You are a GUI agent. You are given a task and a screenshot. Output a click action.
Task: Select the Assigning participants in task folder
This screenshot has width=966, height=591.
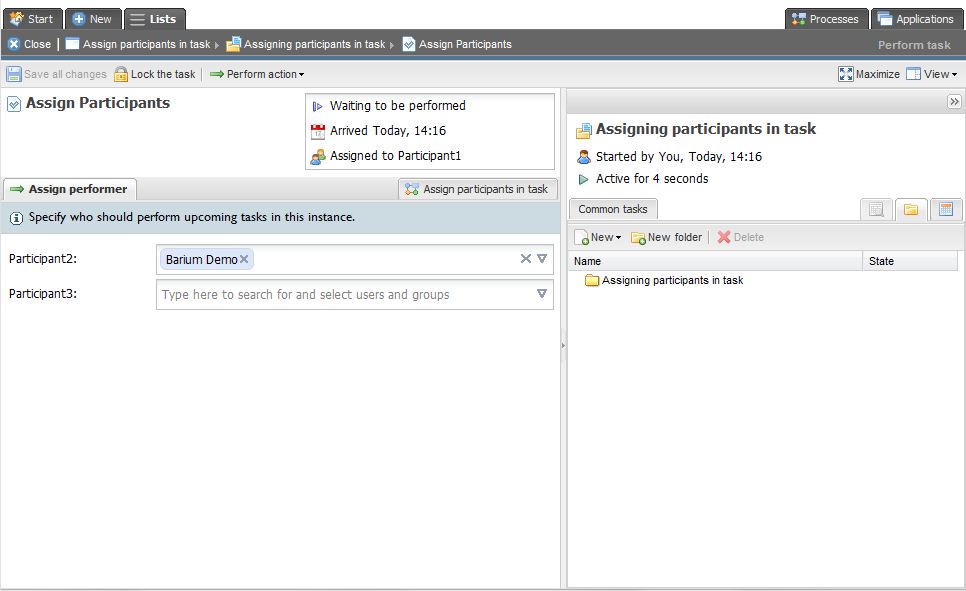pyautogui.click(x=671, y=281)
